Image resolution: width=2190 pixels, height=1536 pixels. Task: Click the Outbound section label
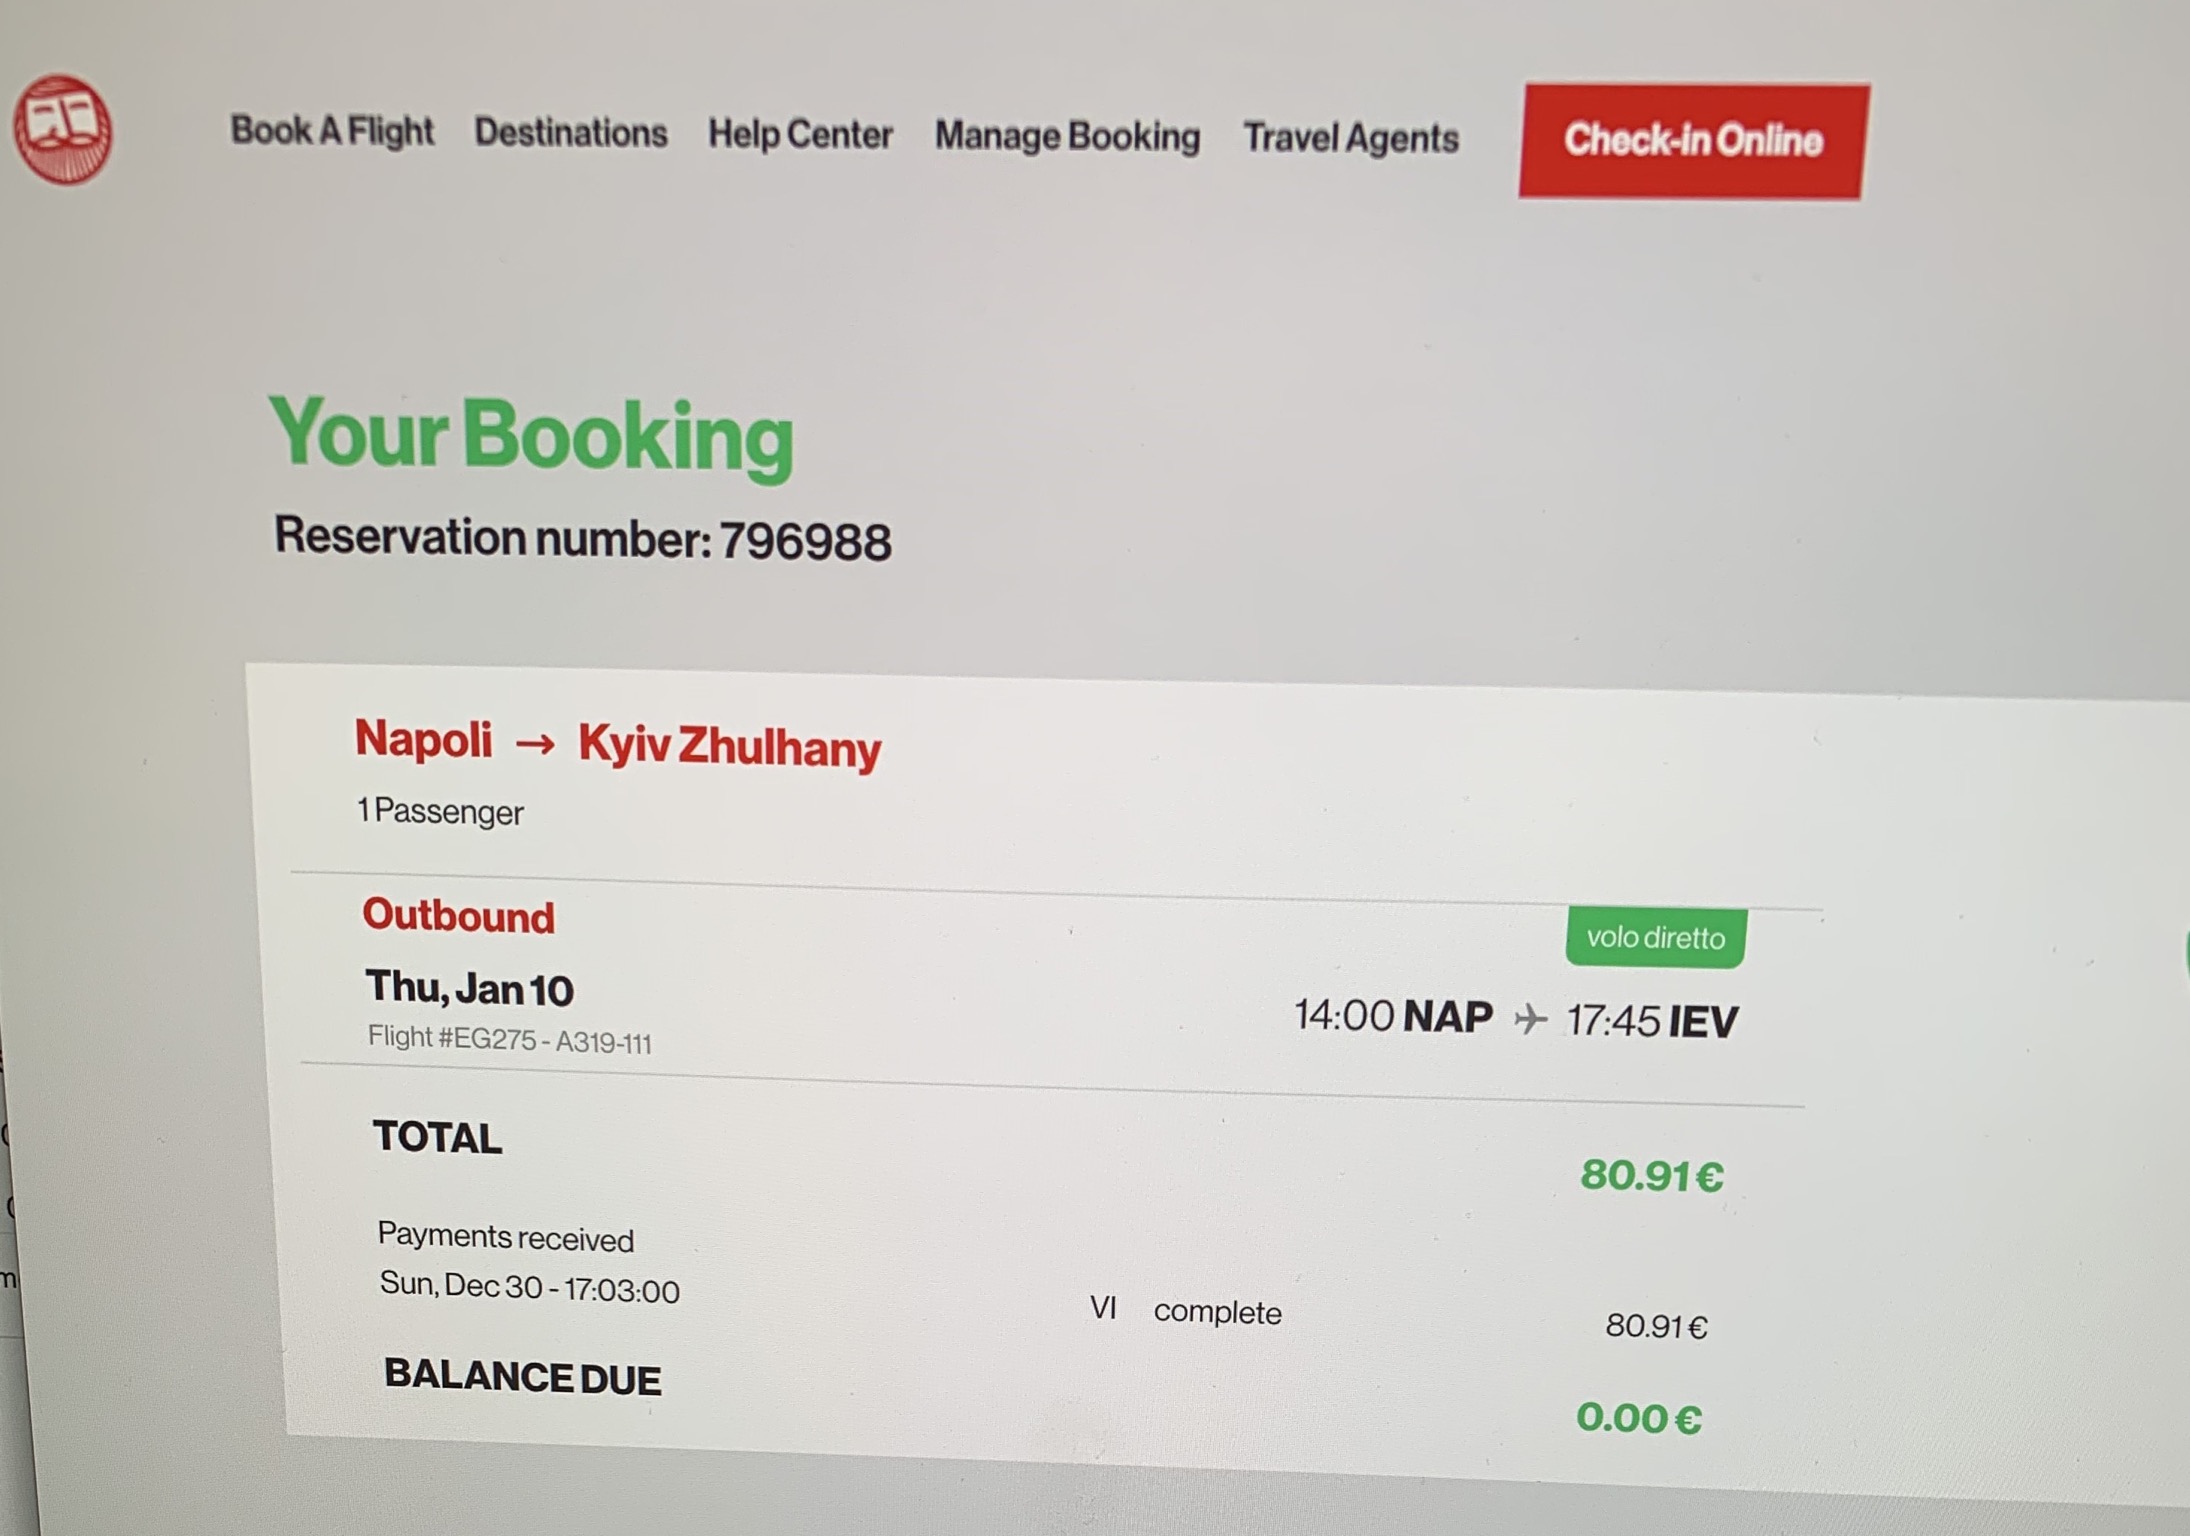pos(458,916)
